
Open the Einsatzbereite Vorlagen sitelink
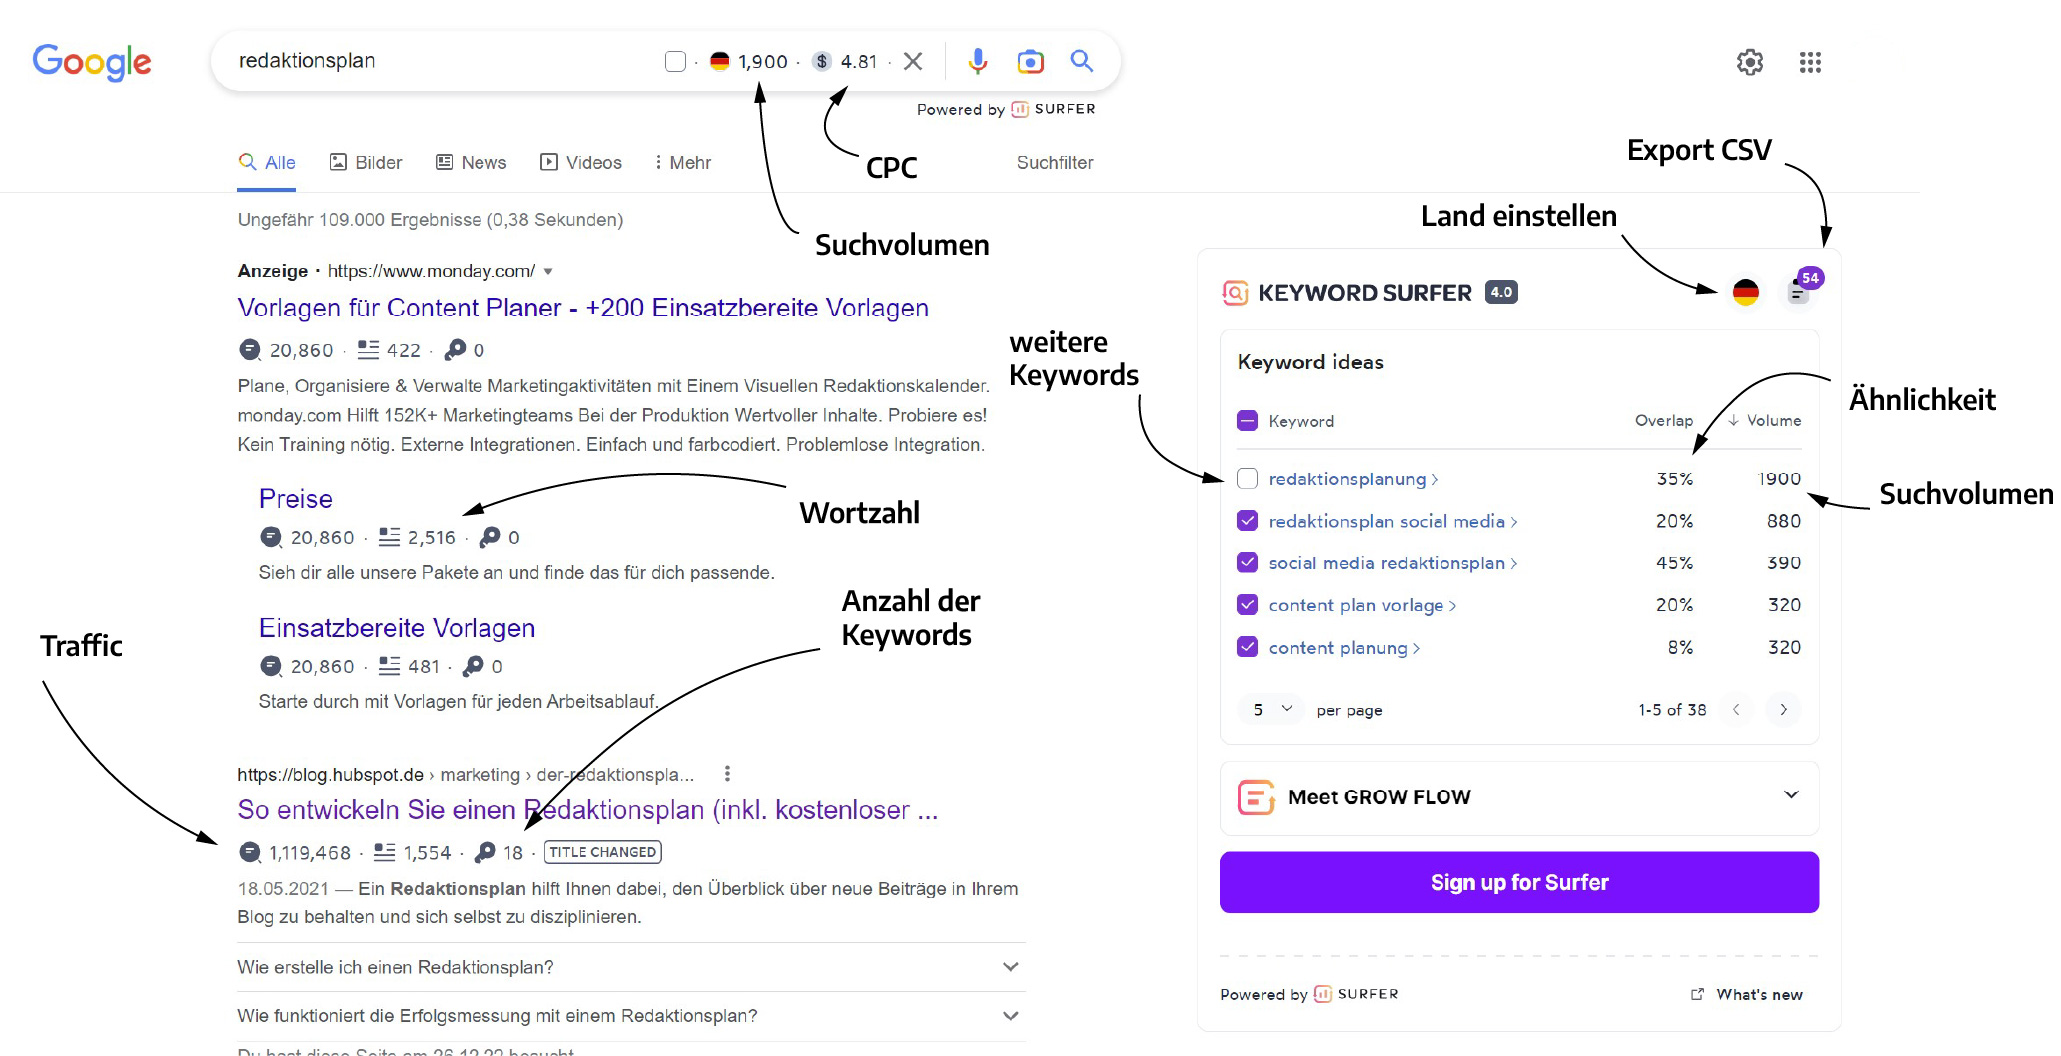[x=397, y=627]
